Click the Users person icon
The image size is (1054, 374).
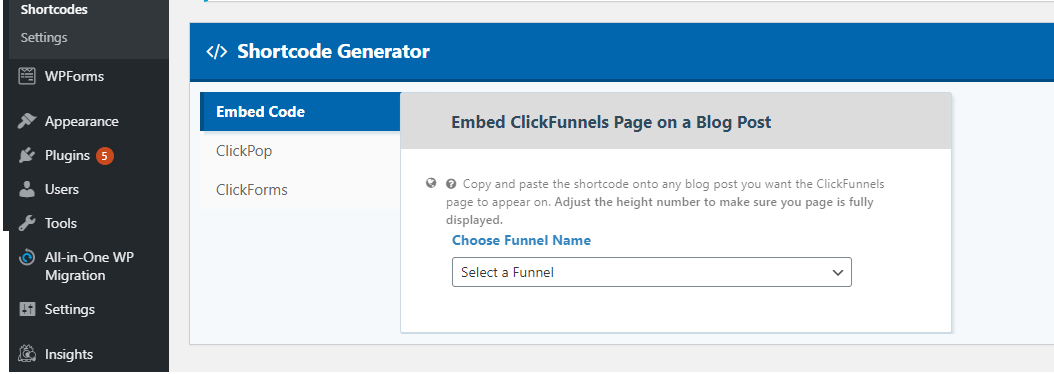click(x=27, y=189)
